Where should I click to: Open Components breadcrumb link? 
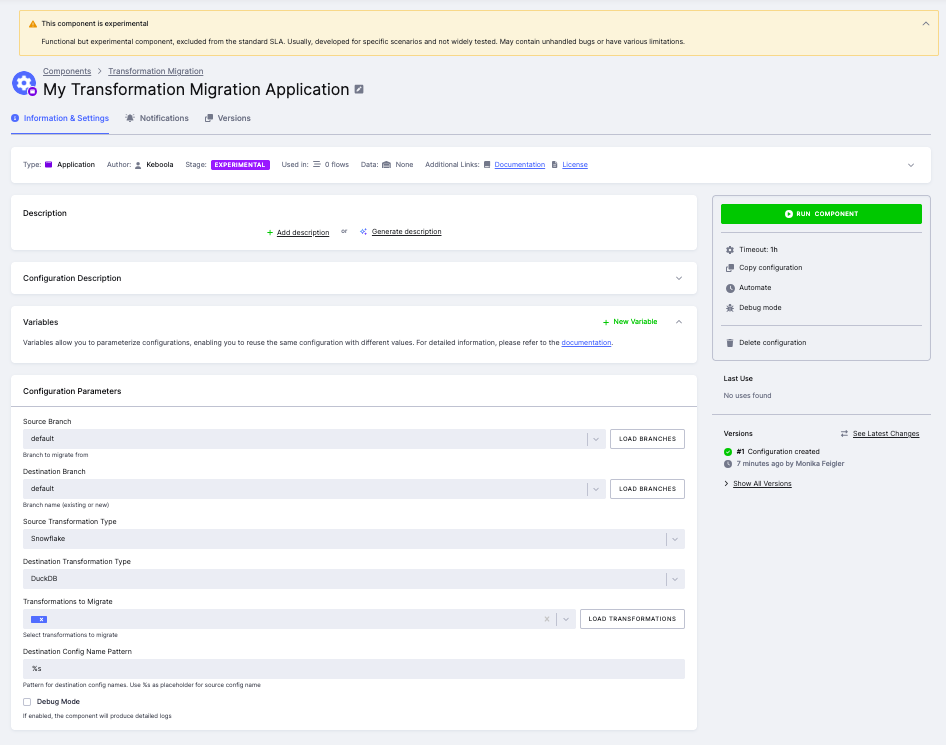[x=67, y=71]
